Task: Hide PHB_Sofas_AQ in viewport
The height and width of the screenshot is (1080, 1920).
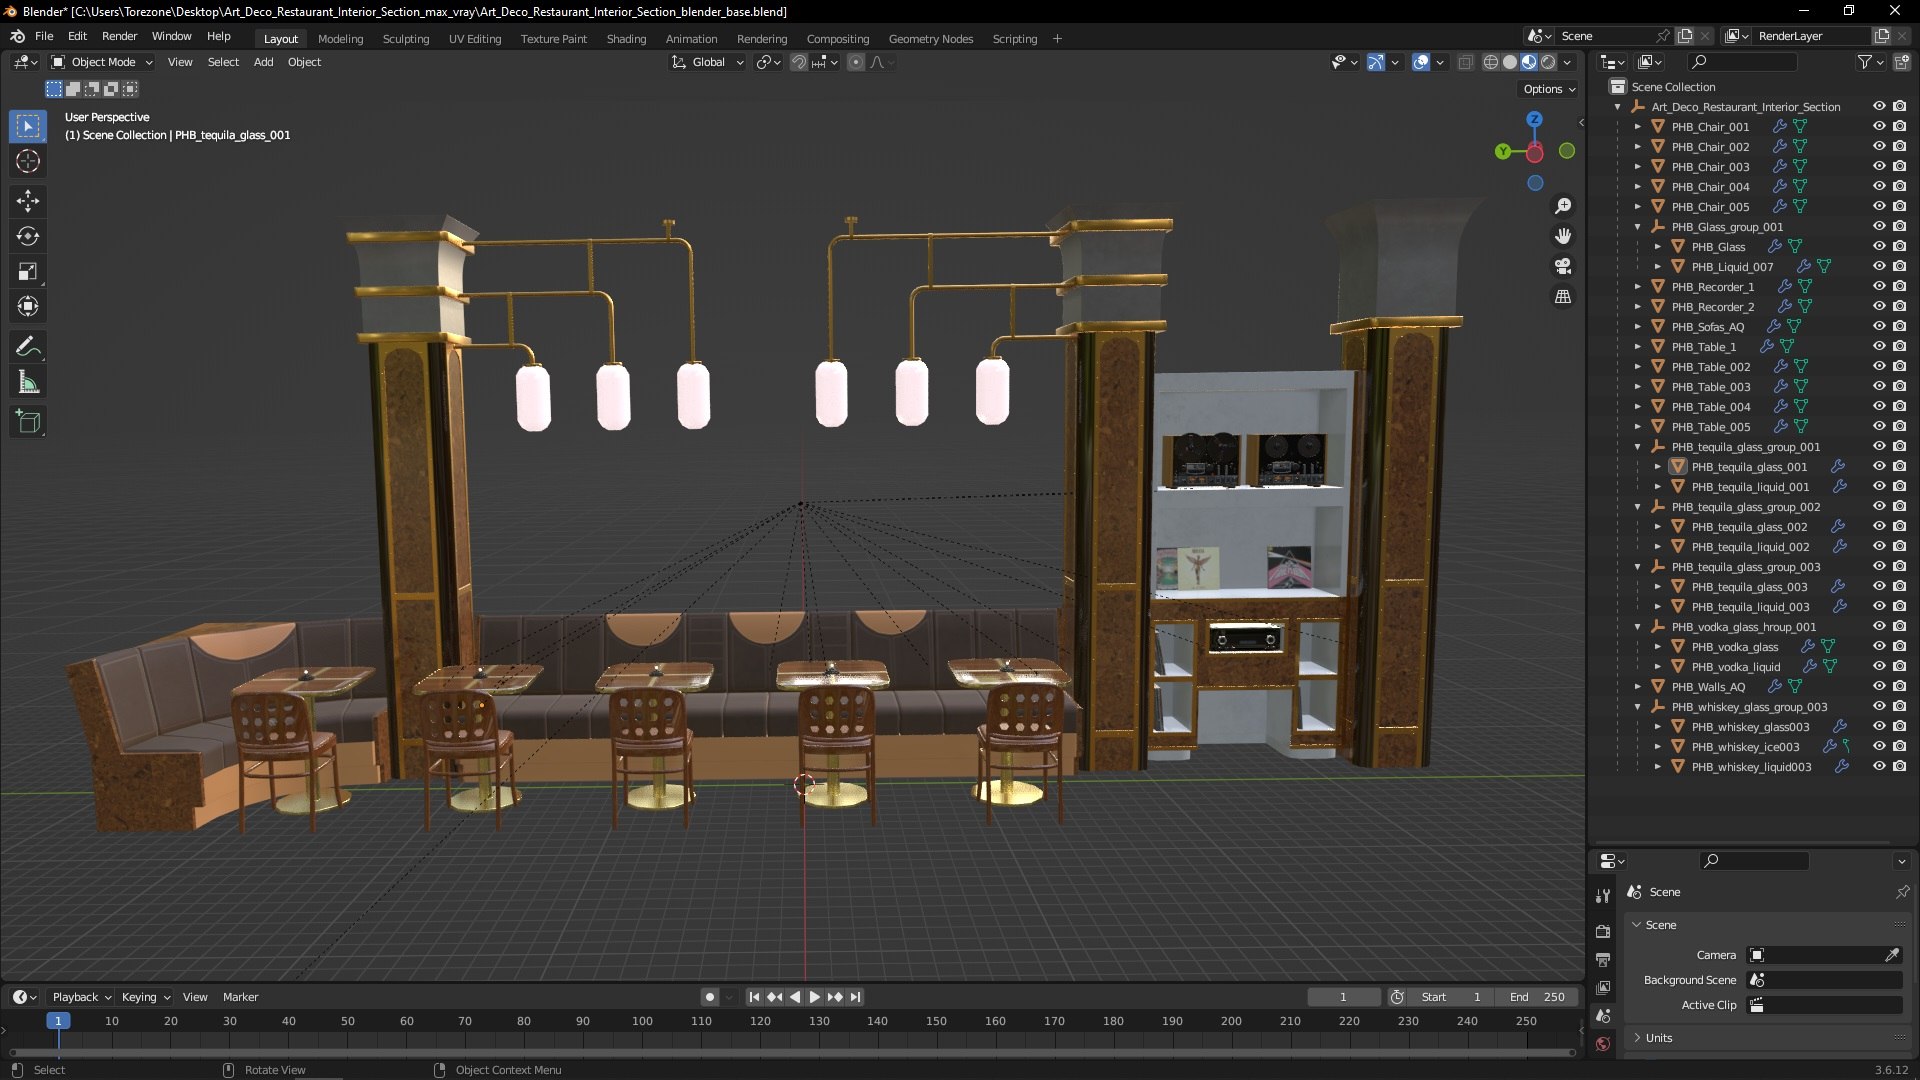Action: tap(1879, 327)
